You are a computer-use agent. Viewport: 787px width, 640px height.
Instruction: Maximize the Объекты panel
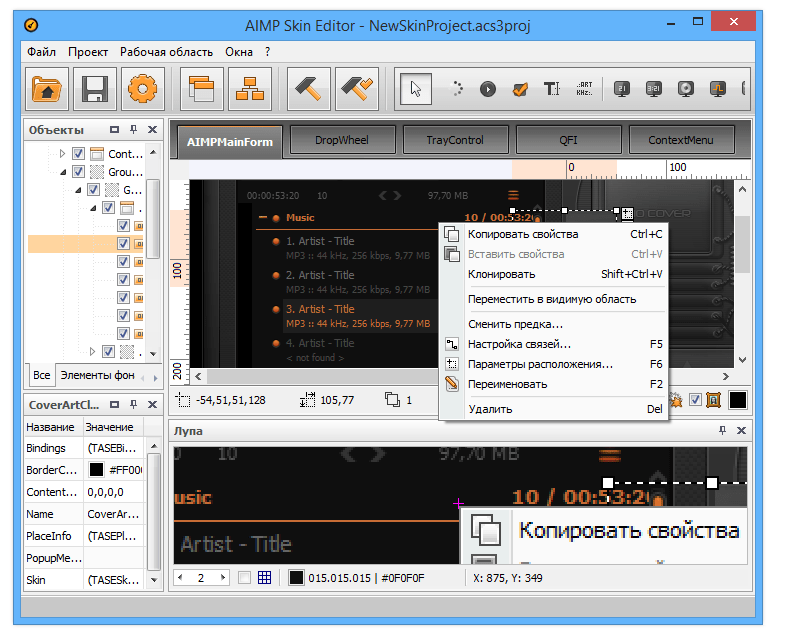tap(114, 130)
